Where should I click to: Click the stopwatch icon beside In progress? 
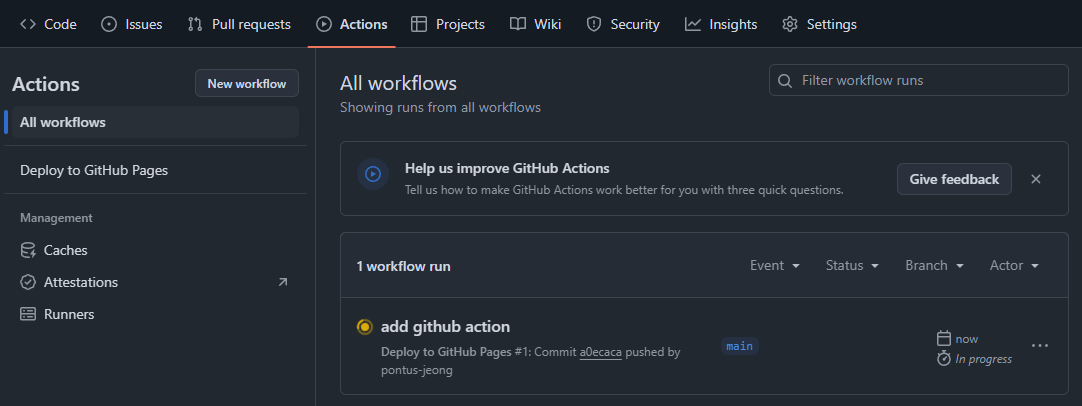tap(944, 358)
